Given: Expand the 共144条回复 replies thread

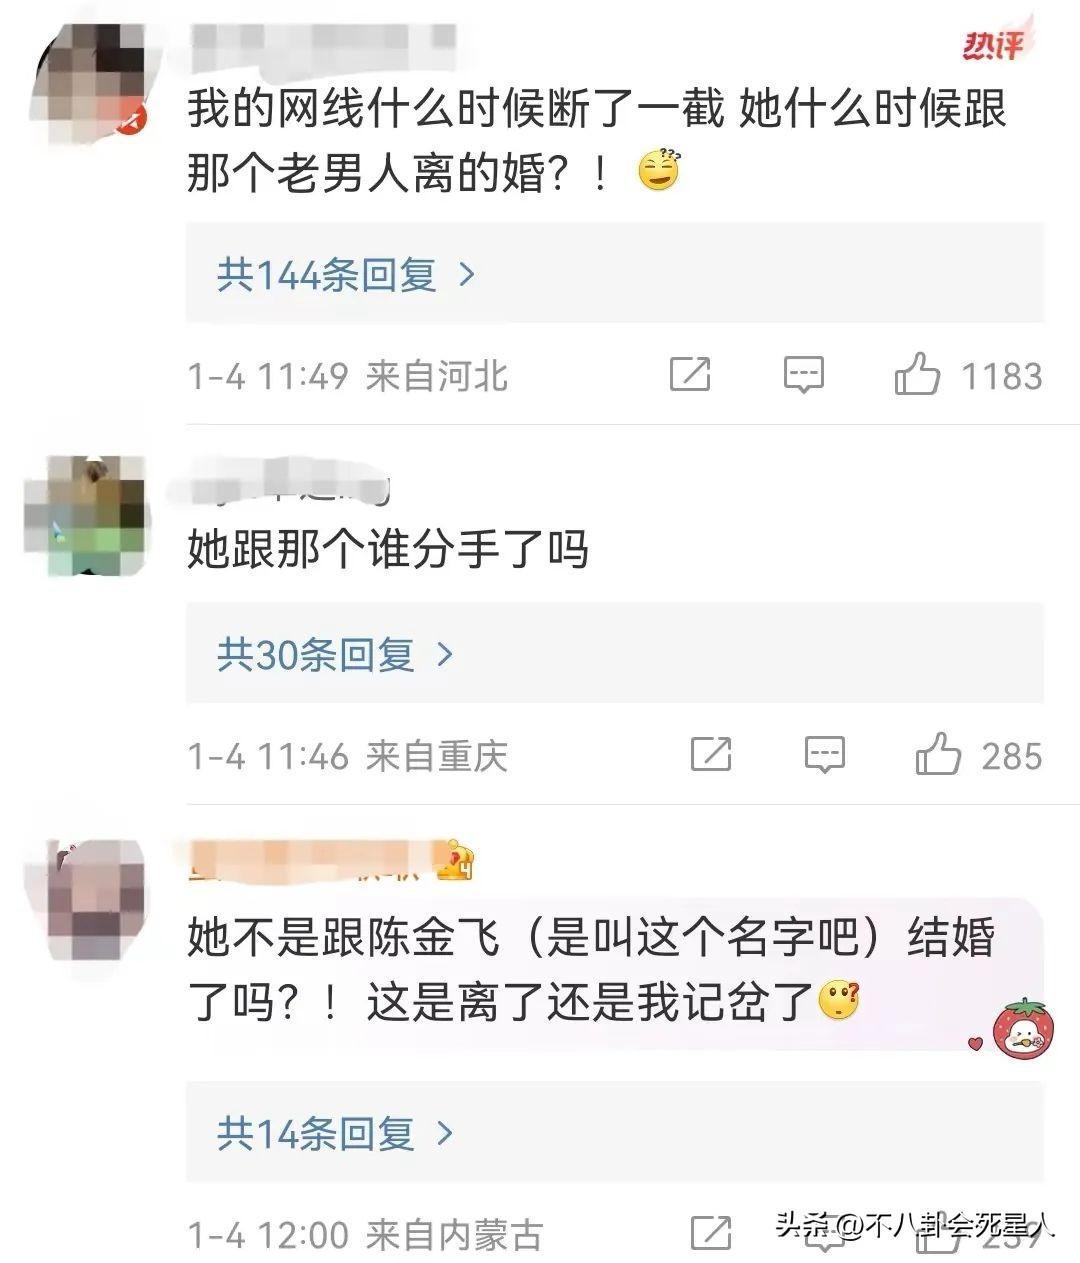Looking at the screenshot, I should [x=346, y=274].
